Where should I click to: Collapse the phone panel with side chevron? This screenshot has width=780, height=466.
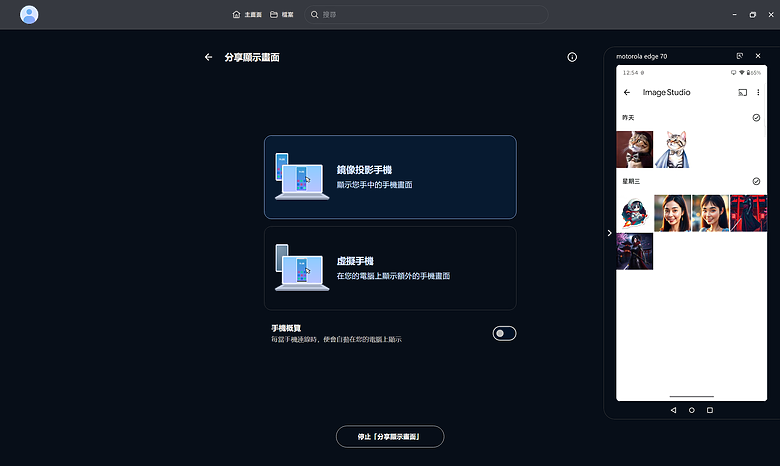(x=609, y=233)
